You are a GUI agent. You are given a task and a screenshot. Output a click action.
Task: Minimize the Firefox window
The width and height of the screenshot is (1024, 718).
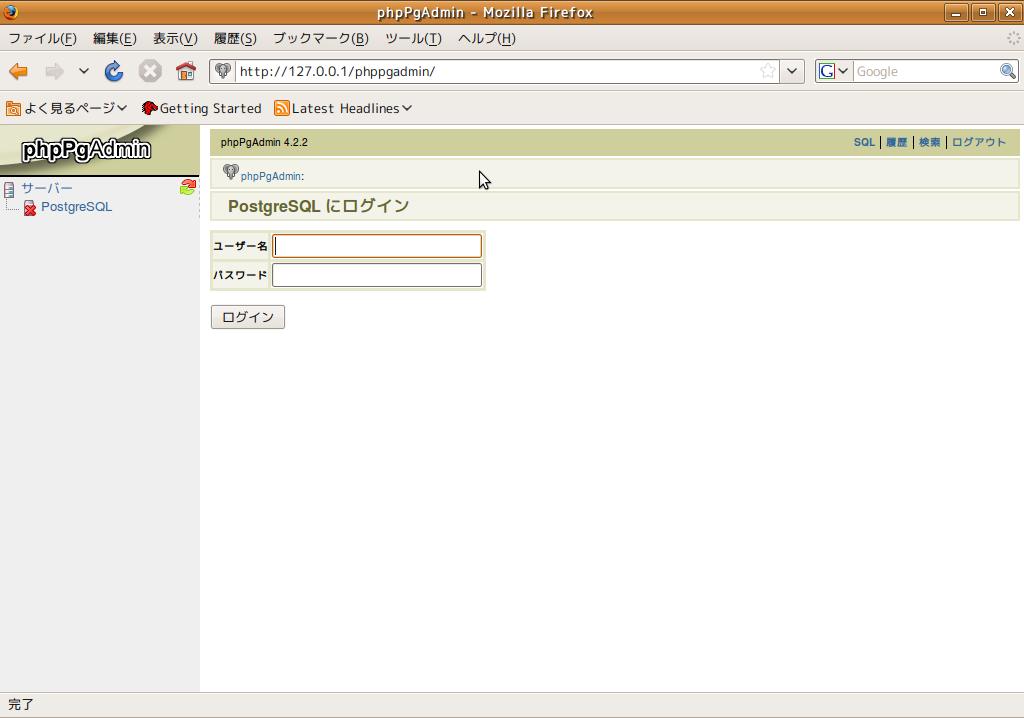956,12
